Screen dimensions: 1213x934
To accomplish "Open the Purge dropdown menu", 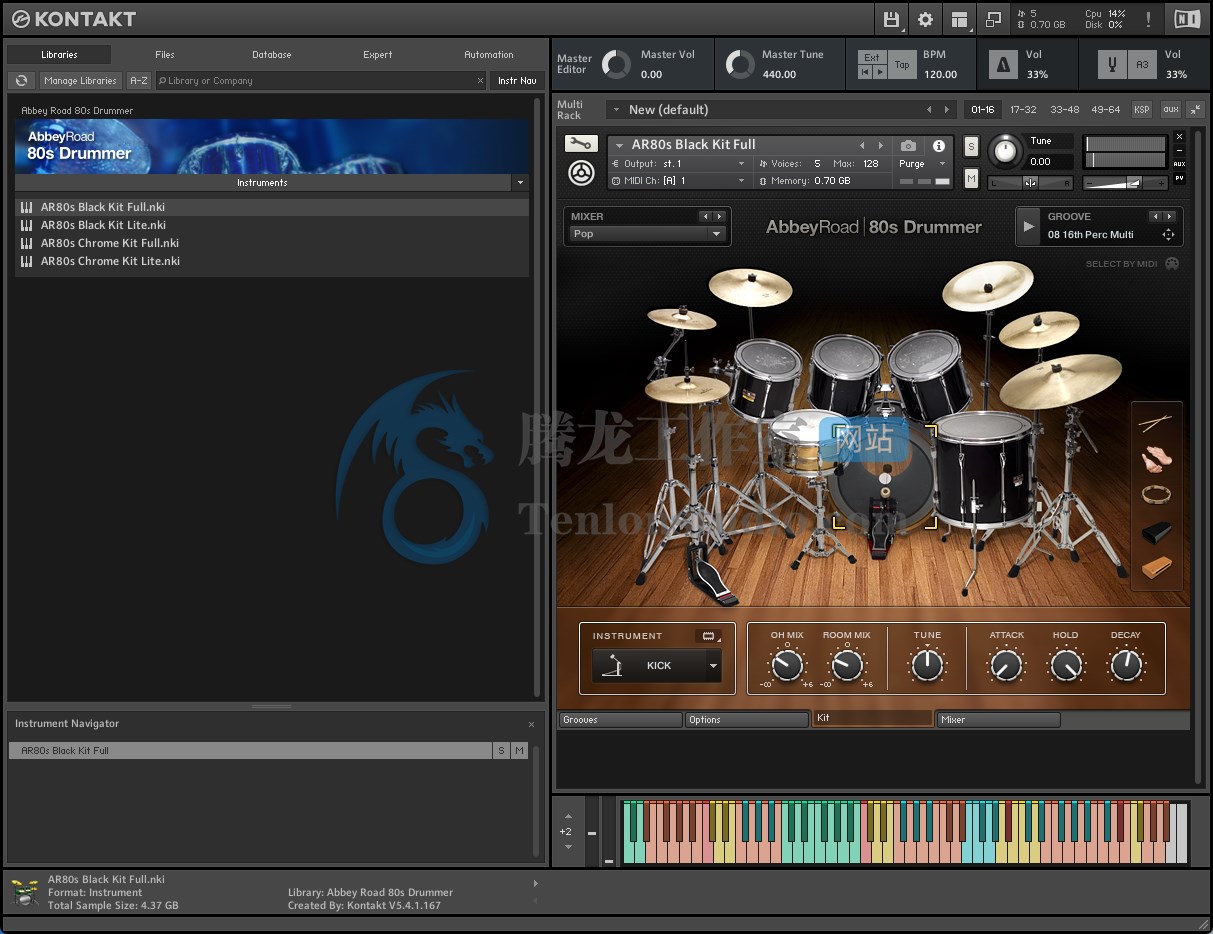I will click(x=922, y=164).
